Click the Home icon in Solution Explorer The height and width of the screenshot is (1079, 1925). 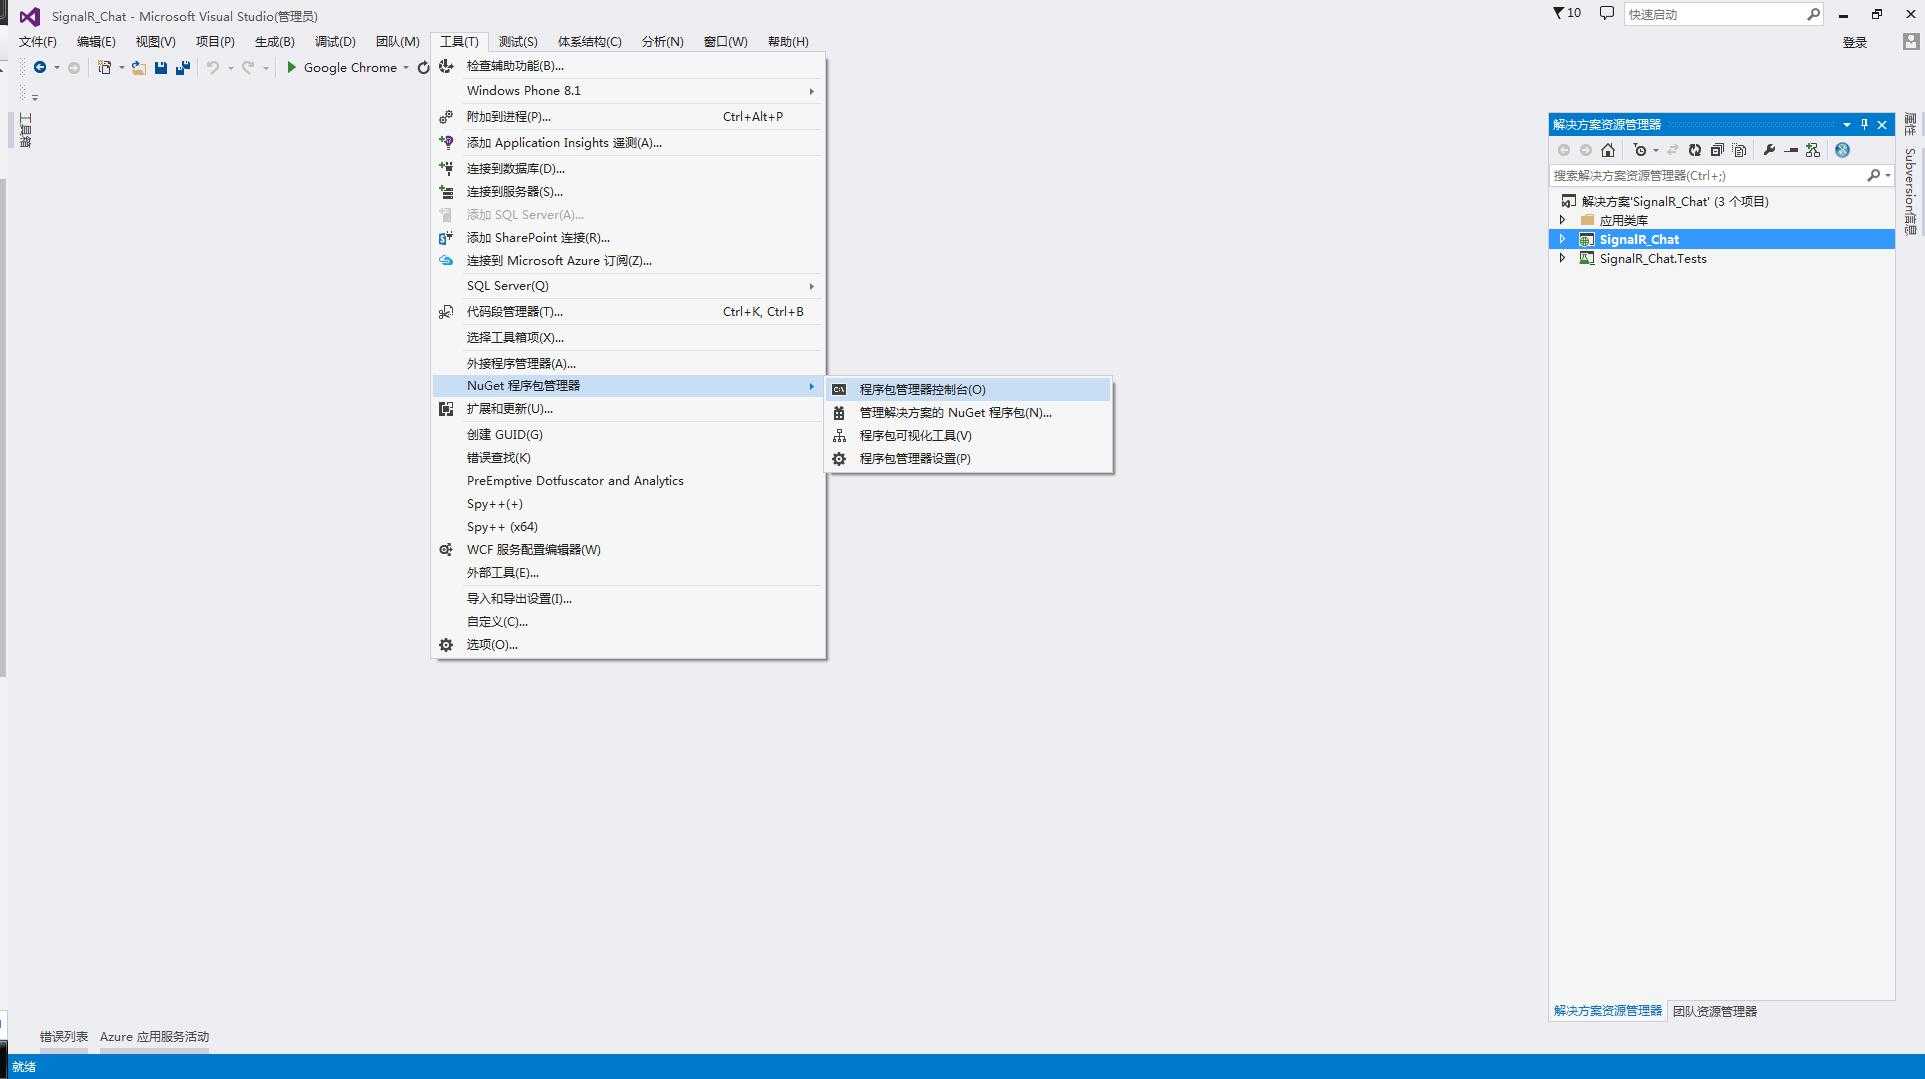coord(1608,150)
